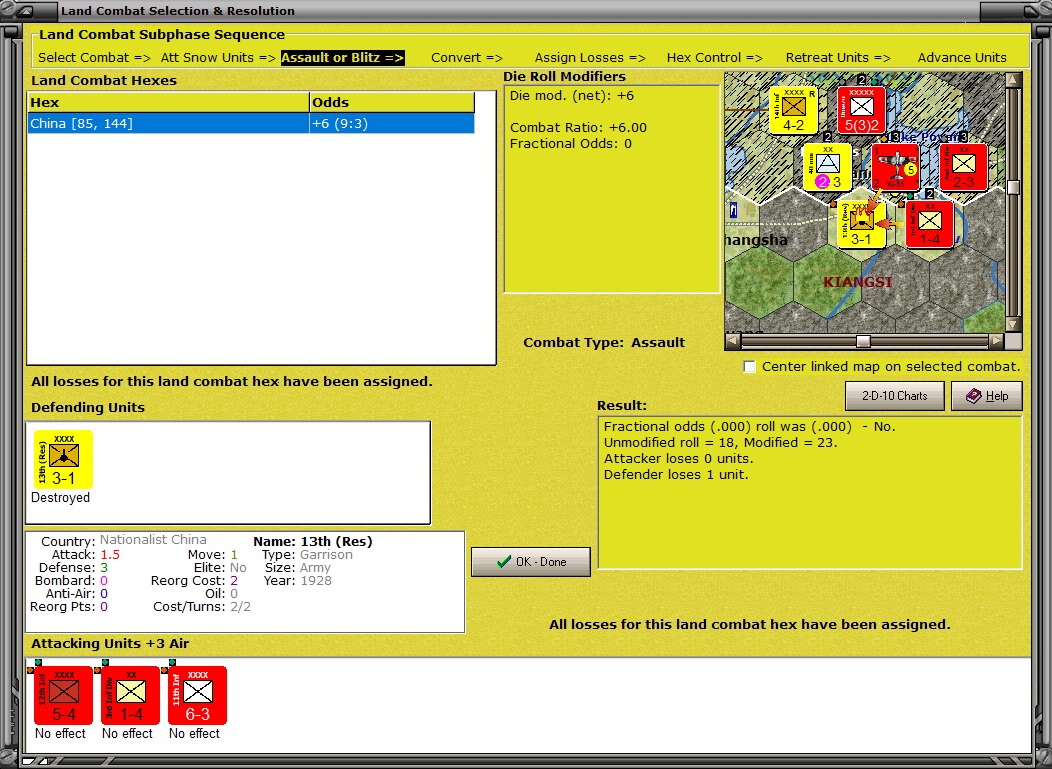The image size is (1052, 769).
Task: Click the blue port symbol near Changsha
Action: point(733,210)
